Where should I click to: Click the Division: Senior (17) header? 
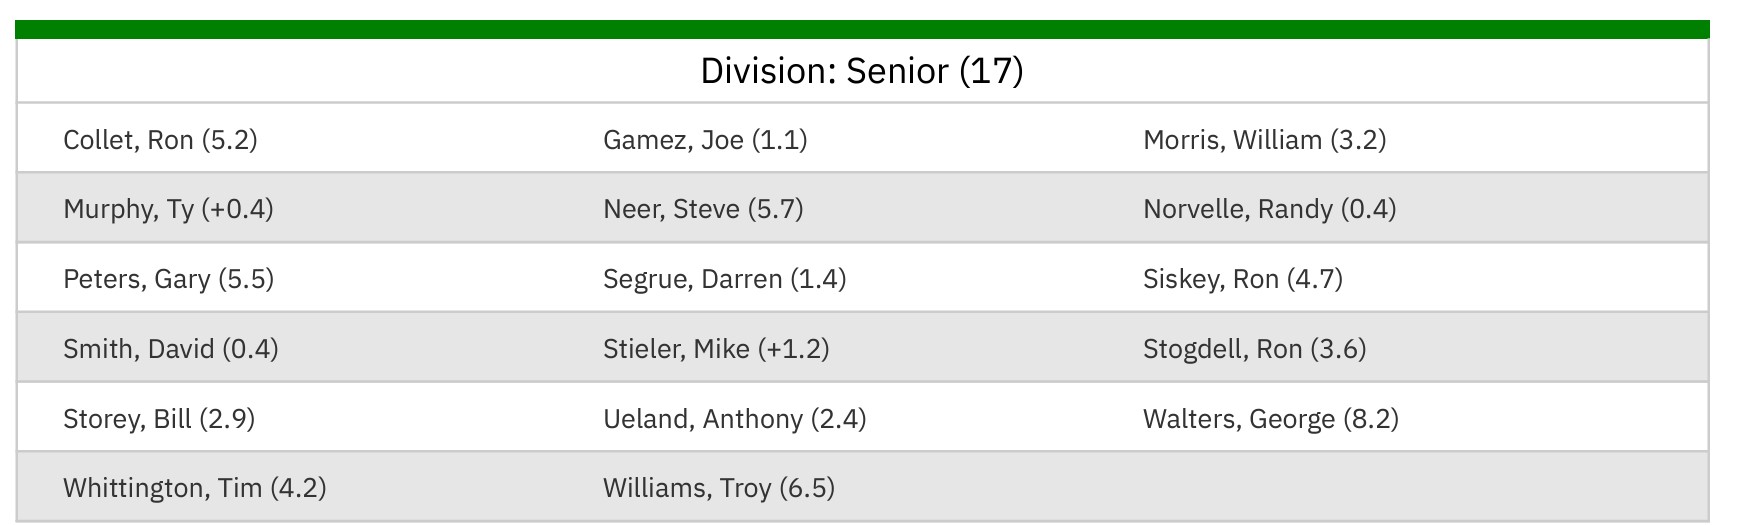(x=862, y=71)
